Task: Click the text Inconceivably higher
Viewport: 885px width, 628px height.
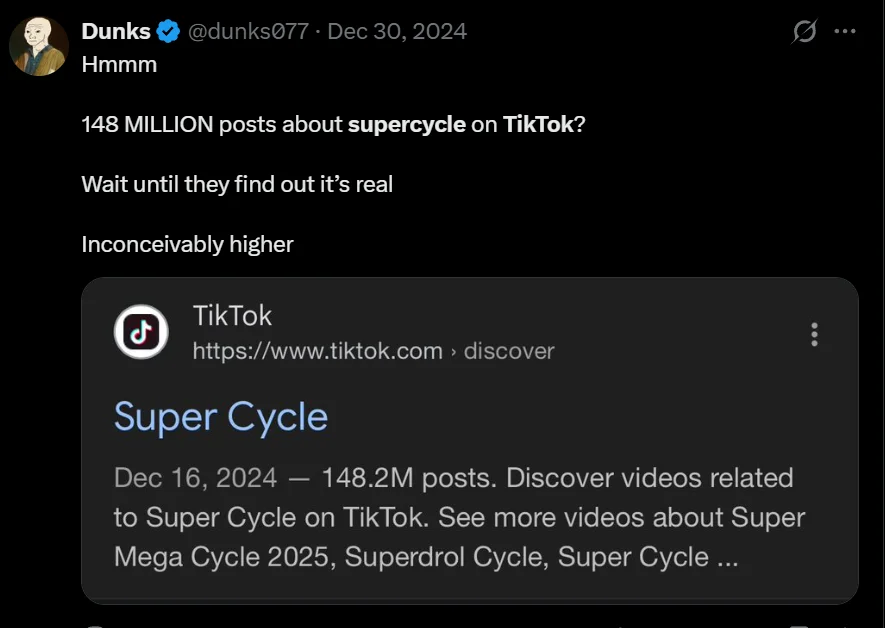Action: click(x=187, y=243)
